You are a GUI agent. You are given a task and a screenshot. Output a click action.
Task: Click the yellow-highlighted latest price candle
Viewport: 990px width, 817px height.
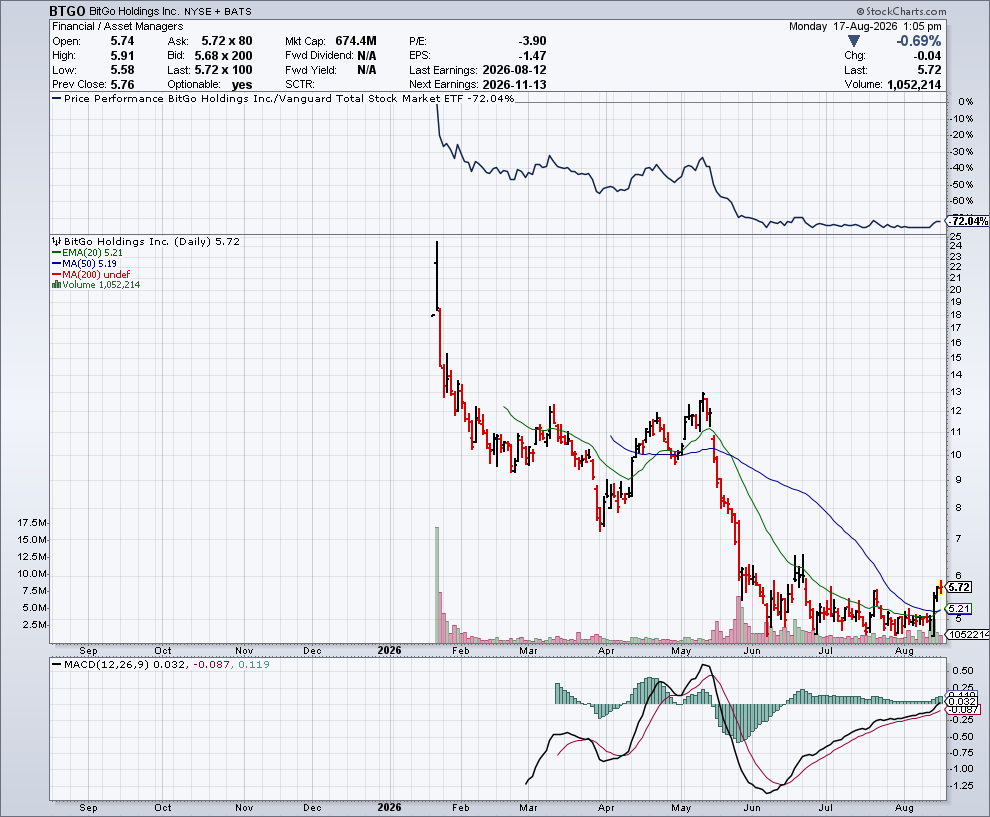(x=941, y=587)
